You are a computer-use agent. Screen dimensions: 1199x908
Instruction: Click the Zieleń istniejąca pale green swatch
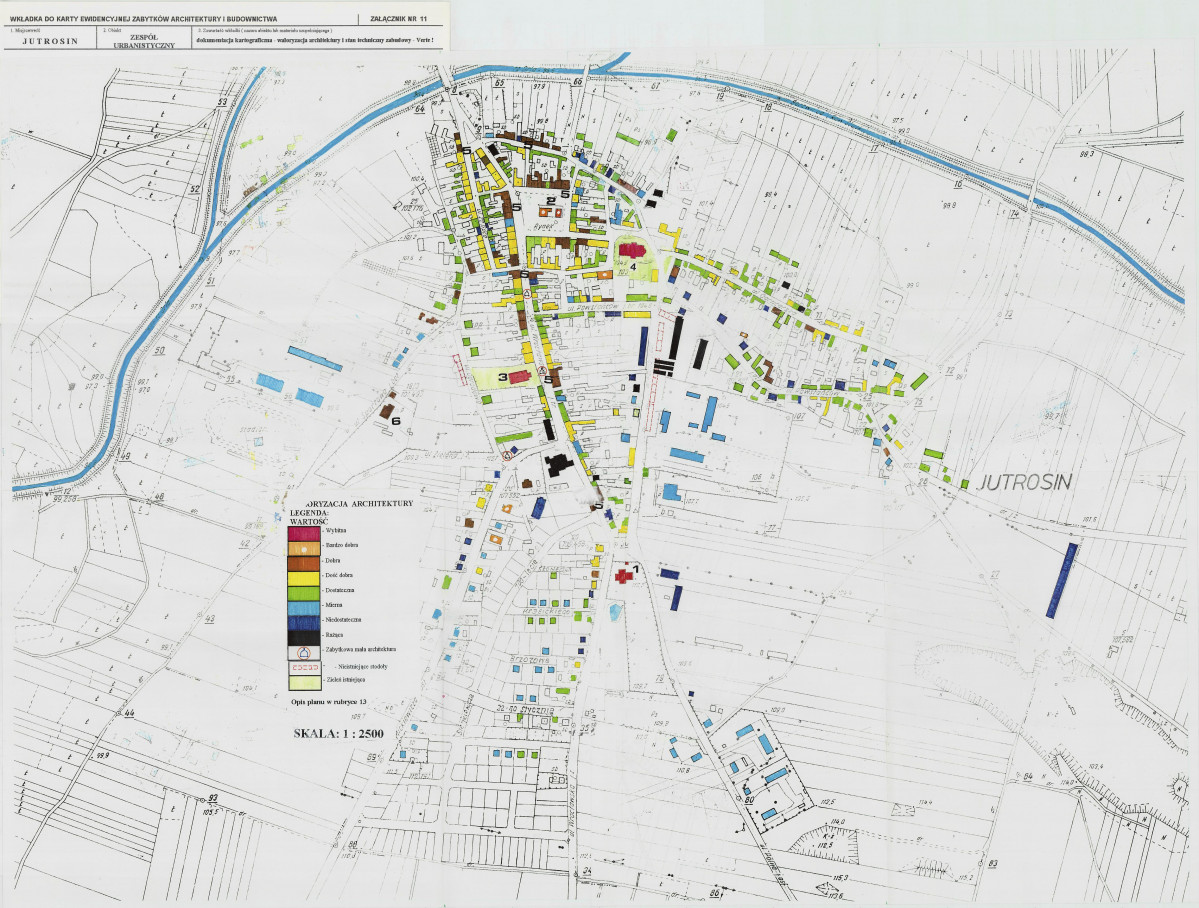304,682
